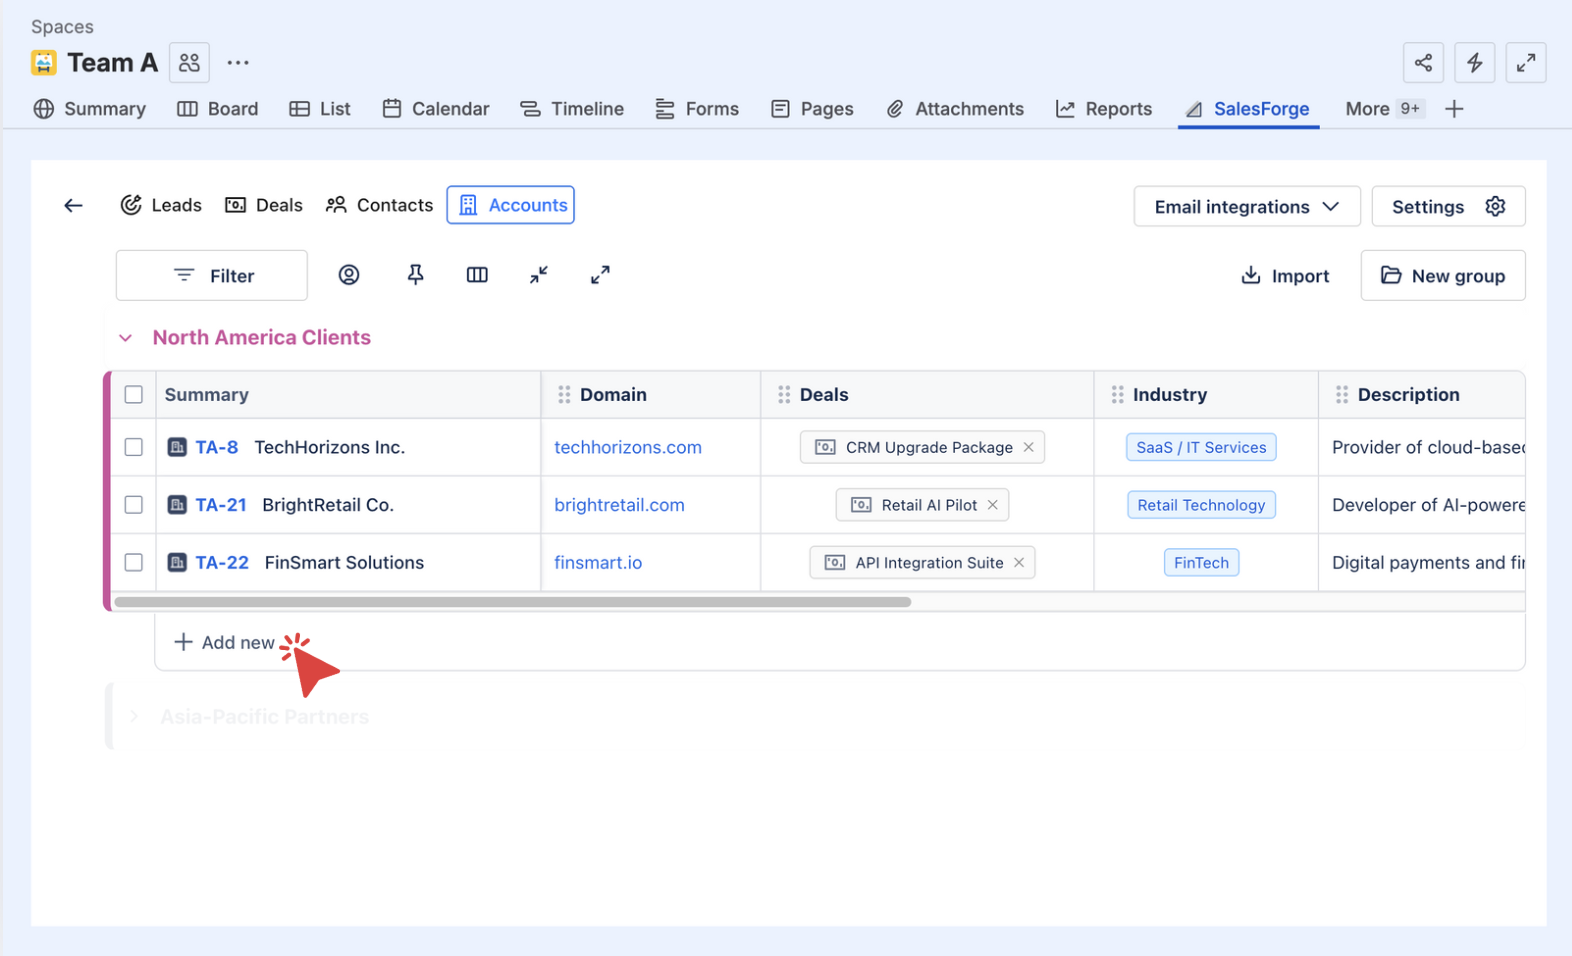
Task: Open the columns layout icon
Action: [477, 275]
